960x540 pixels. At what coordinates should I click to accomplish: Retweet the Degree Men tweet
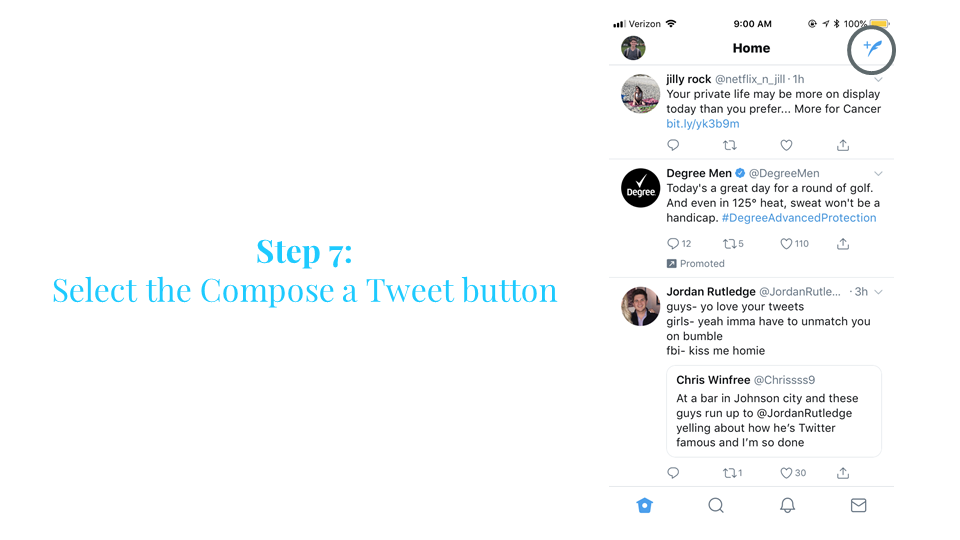(x=733, y=244)
